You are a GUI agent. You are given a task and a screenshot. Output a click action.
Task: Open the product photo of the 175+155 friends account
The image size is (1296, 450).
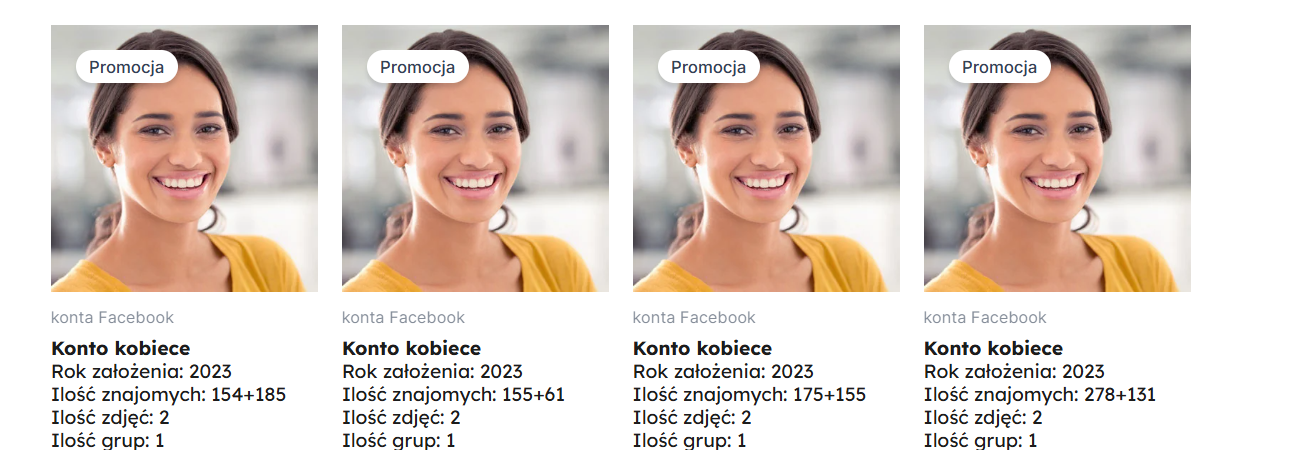766,158
